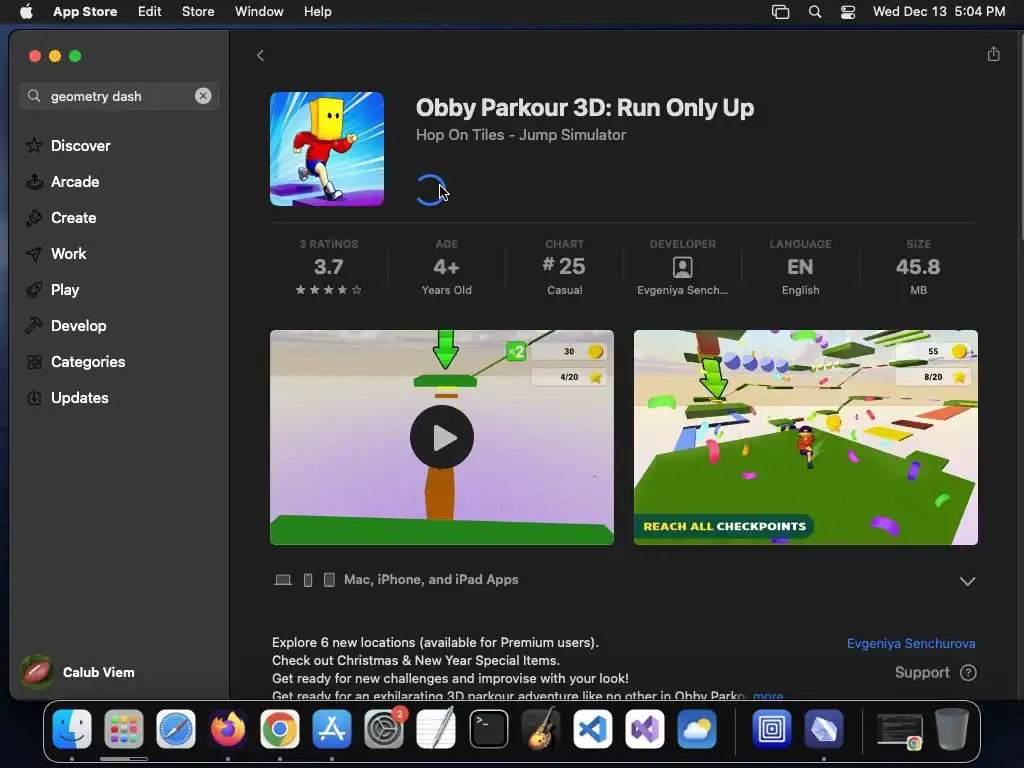Click the Obby Parkour app icon
The height and width of the screenshot is (768, 1024).
tap(327, 149)
